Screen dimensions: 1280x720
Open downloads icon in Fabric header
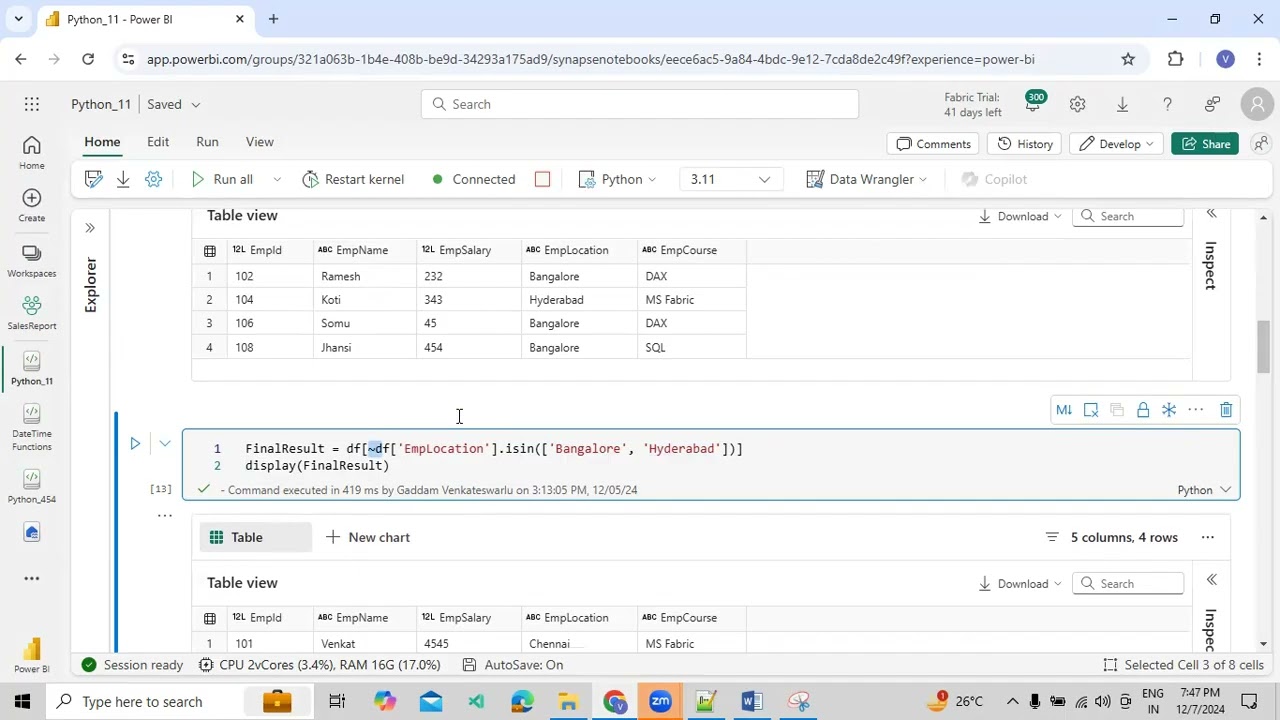click(1122, 104)
